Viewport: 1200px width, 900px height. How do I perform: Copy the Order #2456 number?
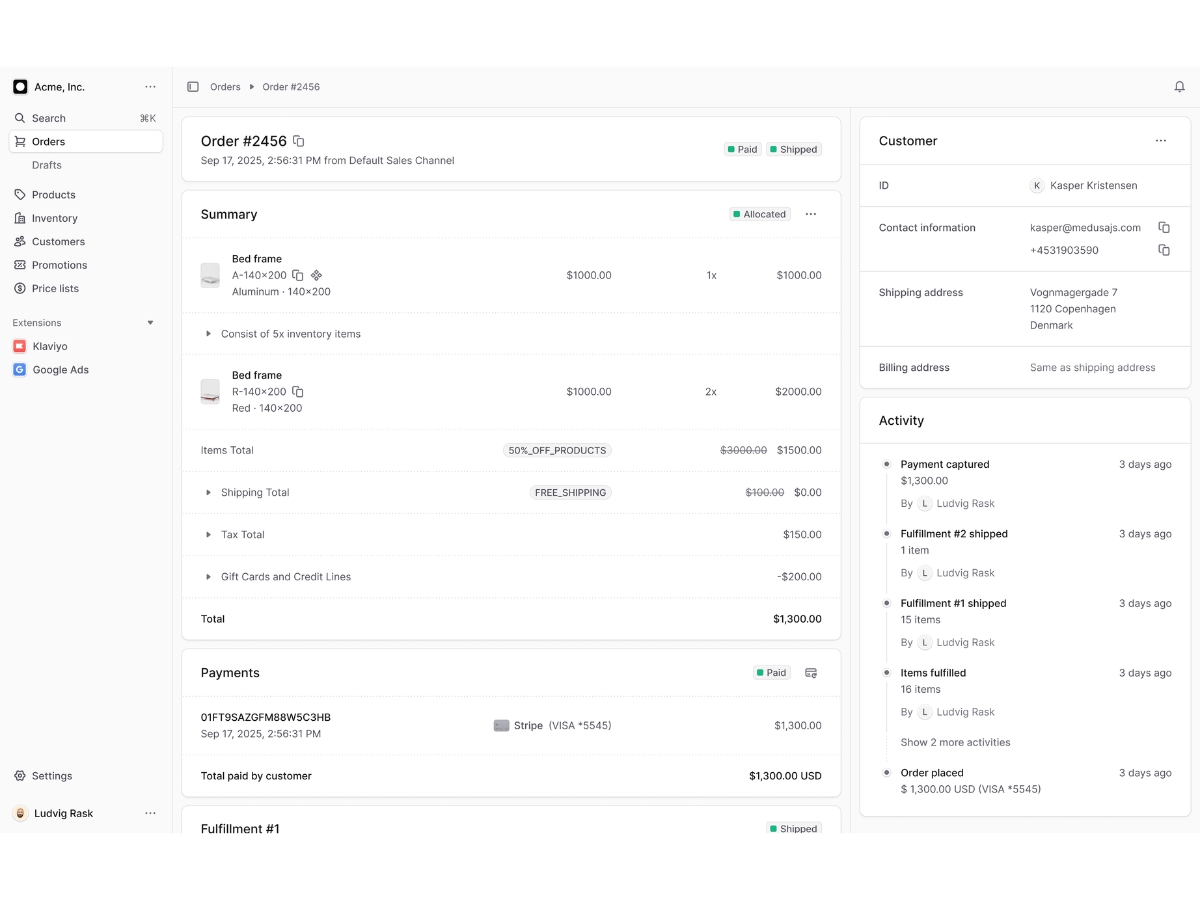[x=298, y=142]
